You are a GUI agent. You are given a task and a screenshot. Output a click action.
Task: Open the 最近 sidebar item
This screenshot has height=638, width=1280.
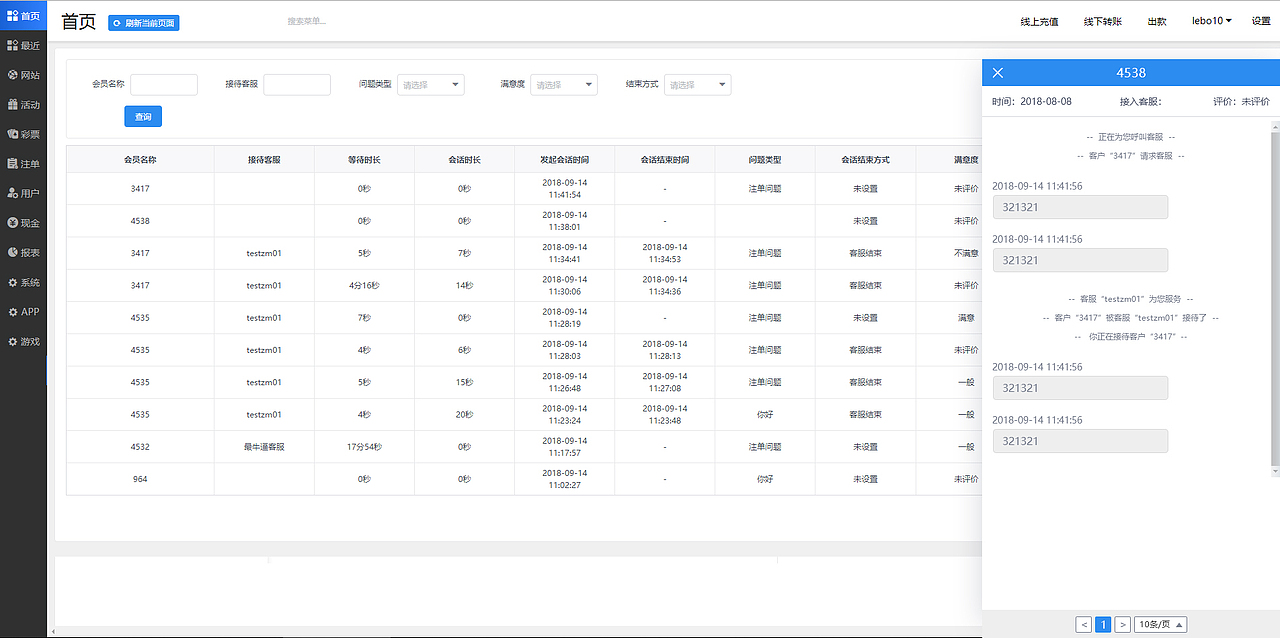pos(23,45)
